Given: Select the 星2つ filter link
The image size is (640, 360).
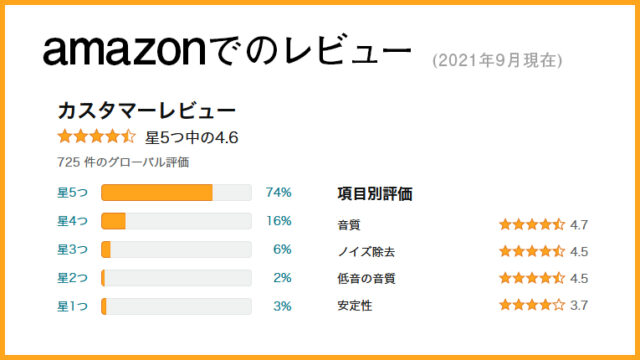Looking at the screenshot, I should pos(72,278).
